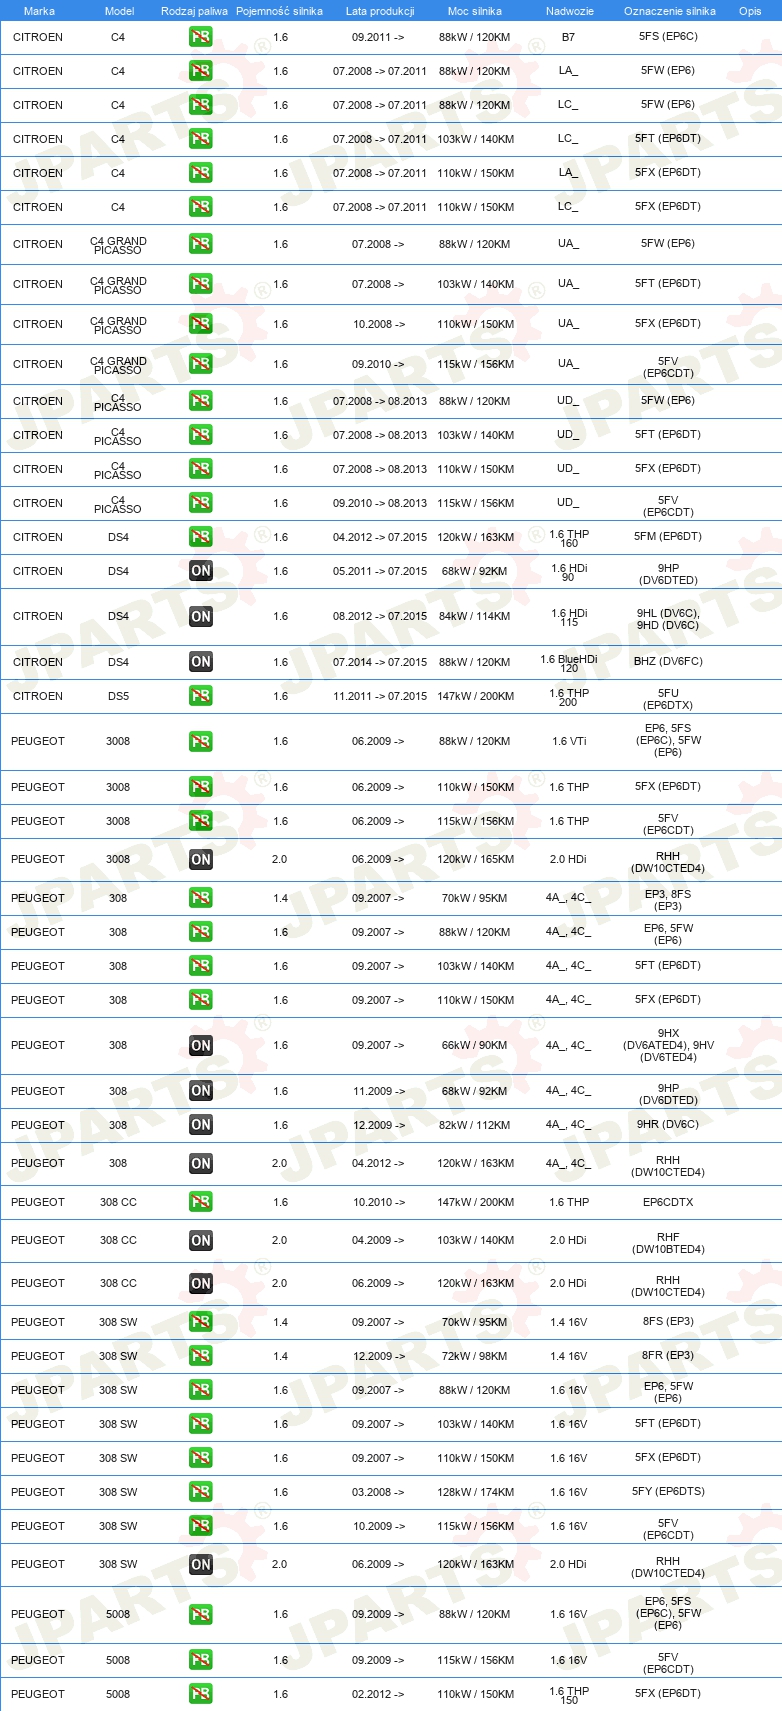Click the body code B7
Image resolution: width=782 pixels, height=1711 pixels.
pos(568,37)
